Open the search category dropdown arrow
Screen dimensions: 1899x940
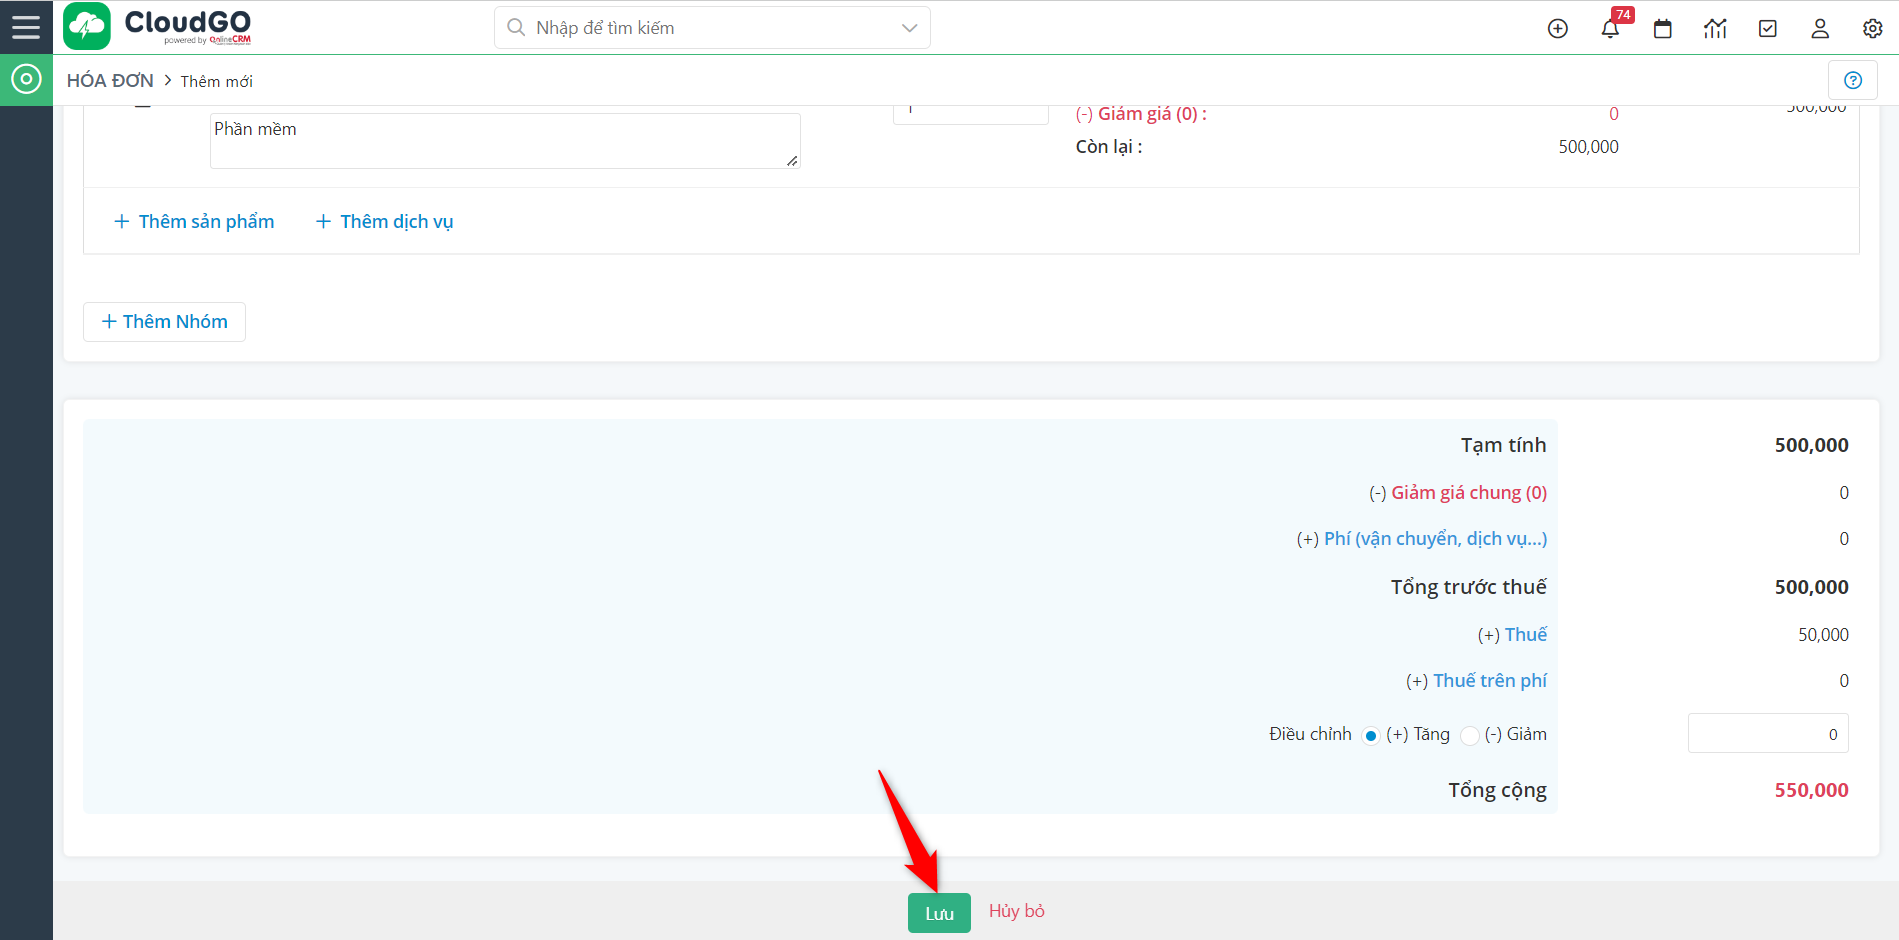[908, 27]
